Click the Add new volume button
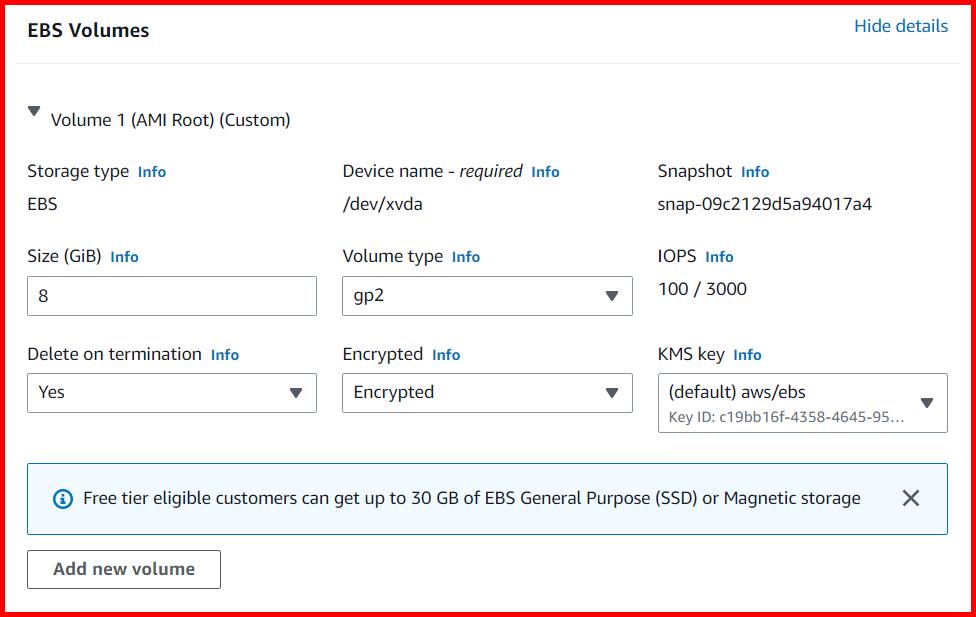976x617 pixels. [x=123, y=569]
